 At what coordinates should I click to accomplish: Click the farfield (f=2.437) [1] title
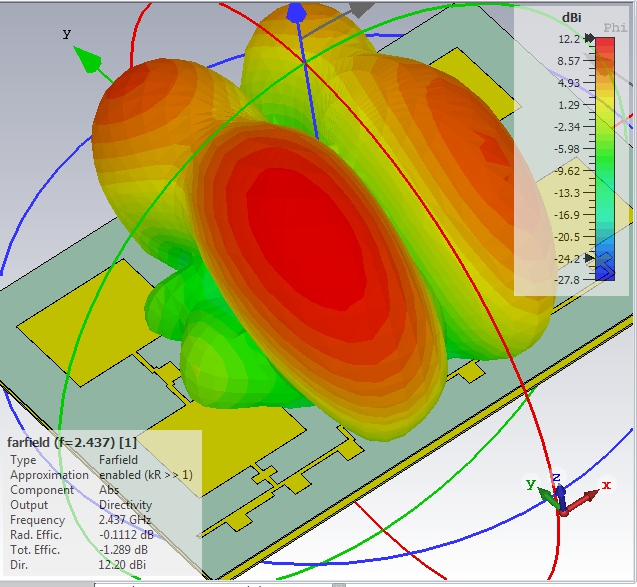coord(72,442)
